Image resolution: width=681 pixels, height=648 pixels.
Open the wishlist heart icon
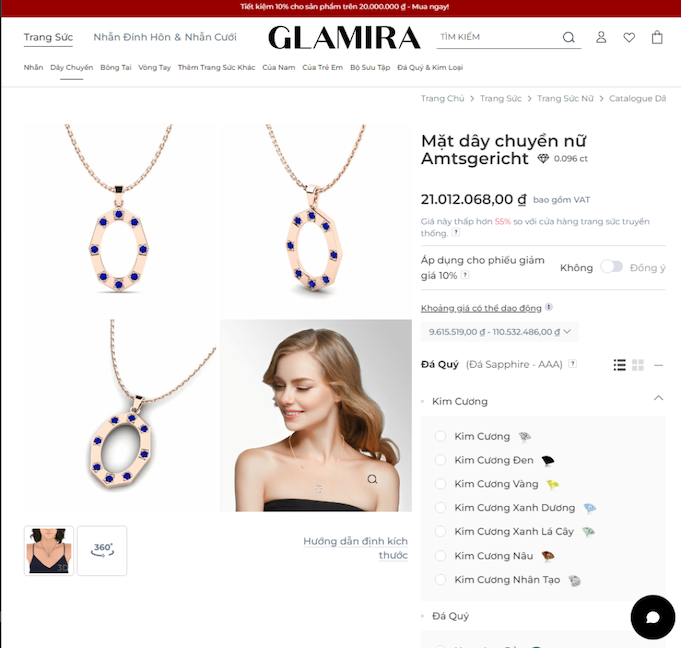(x=629, y=38)
